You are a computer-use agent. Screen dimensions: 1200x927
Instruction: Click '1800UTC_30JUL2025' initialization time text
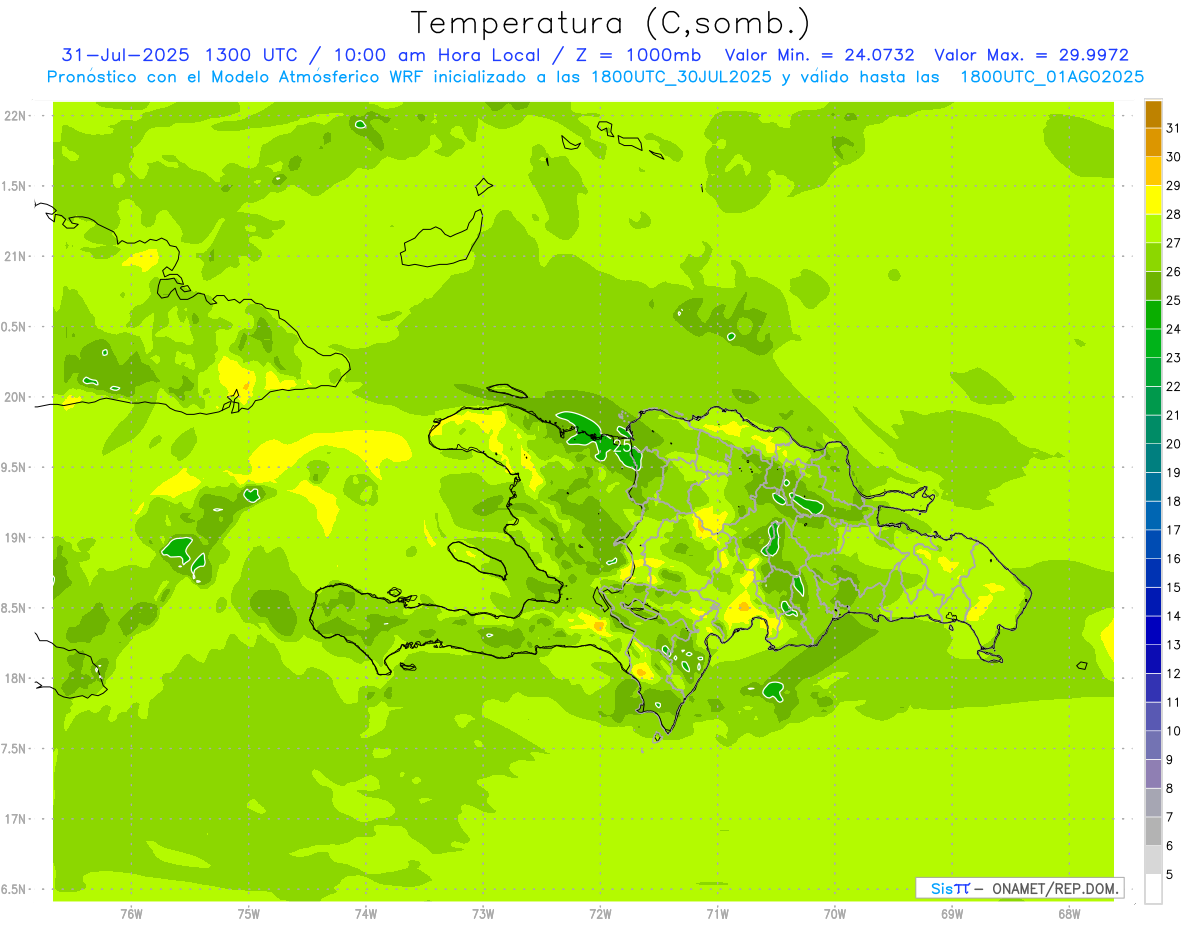[x=680, y=77]
